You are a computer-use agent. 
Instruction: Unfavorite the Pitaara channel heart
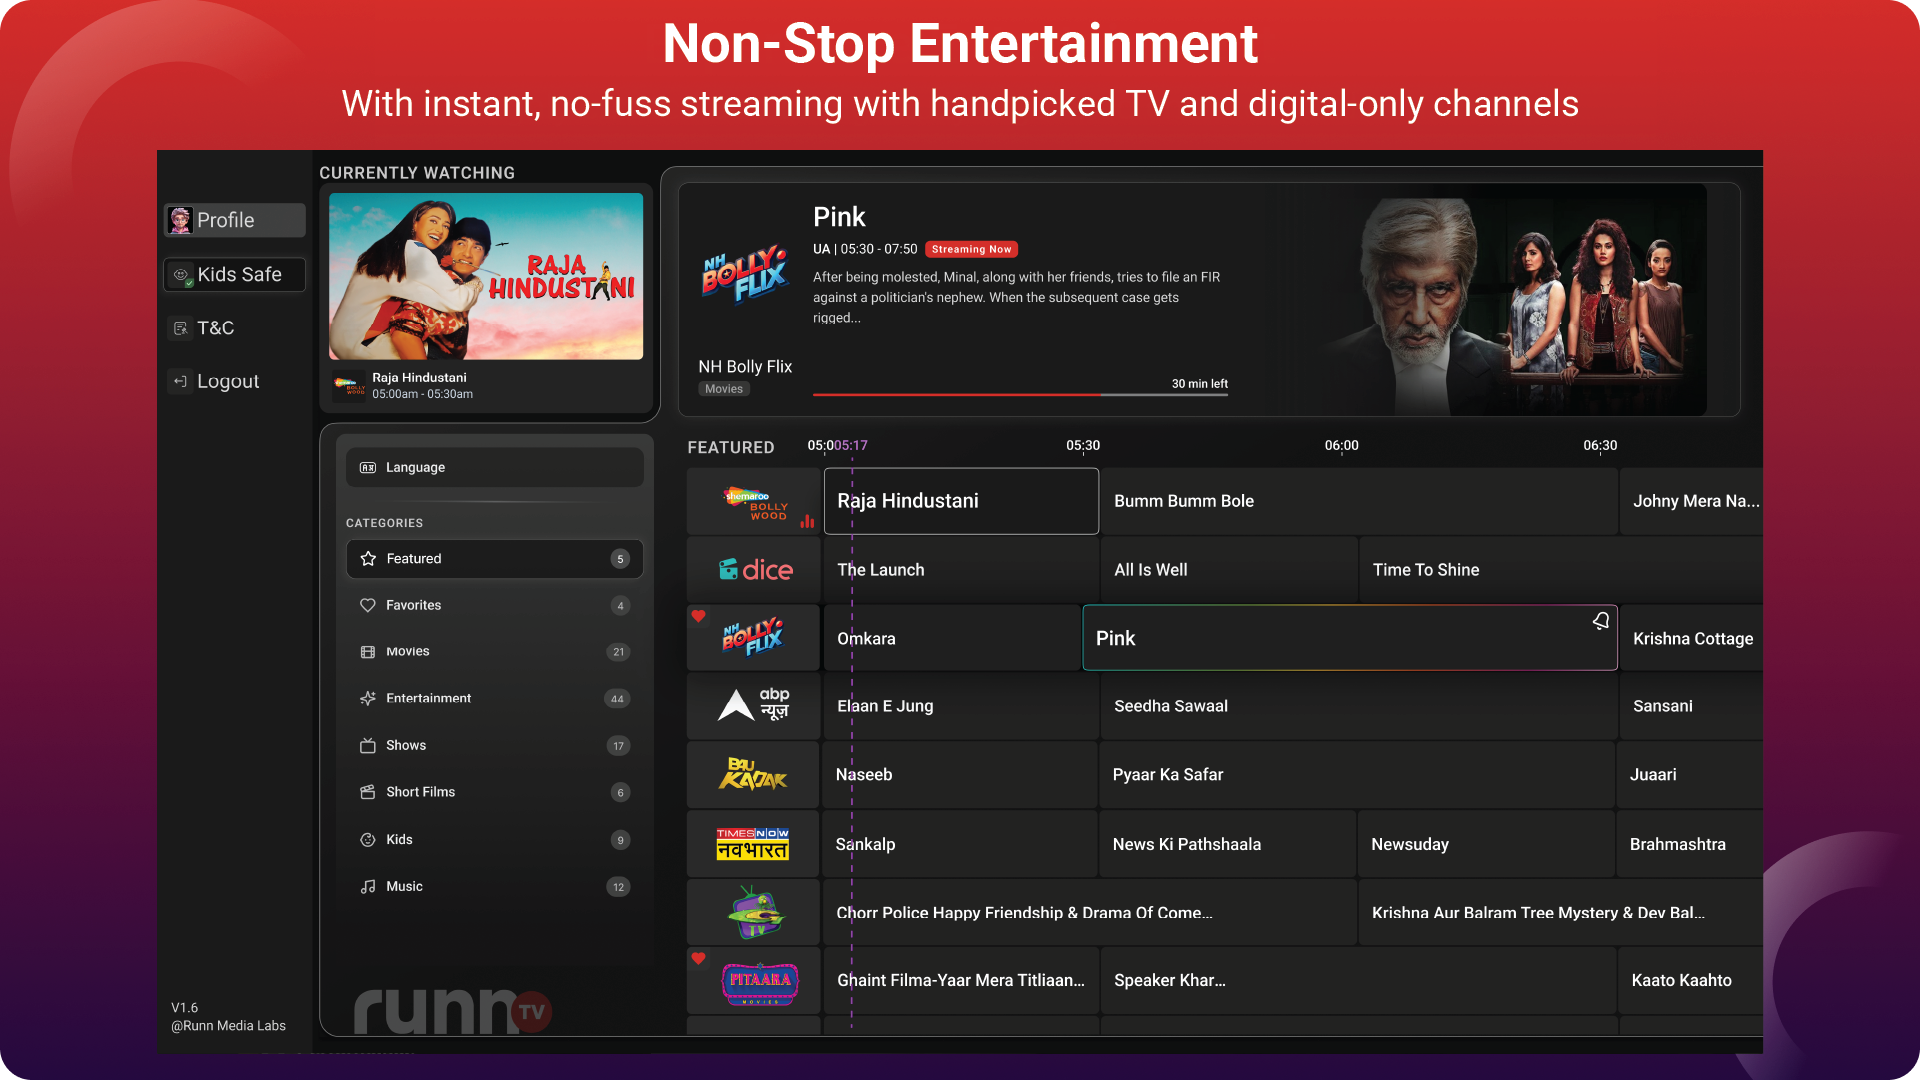[x=699, y=958]
